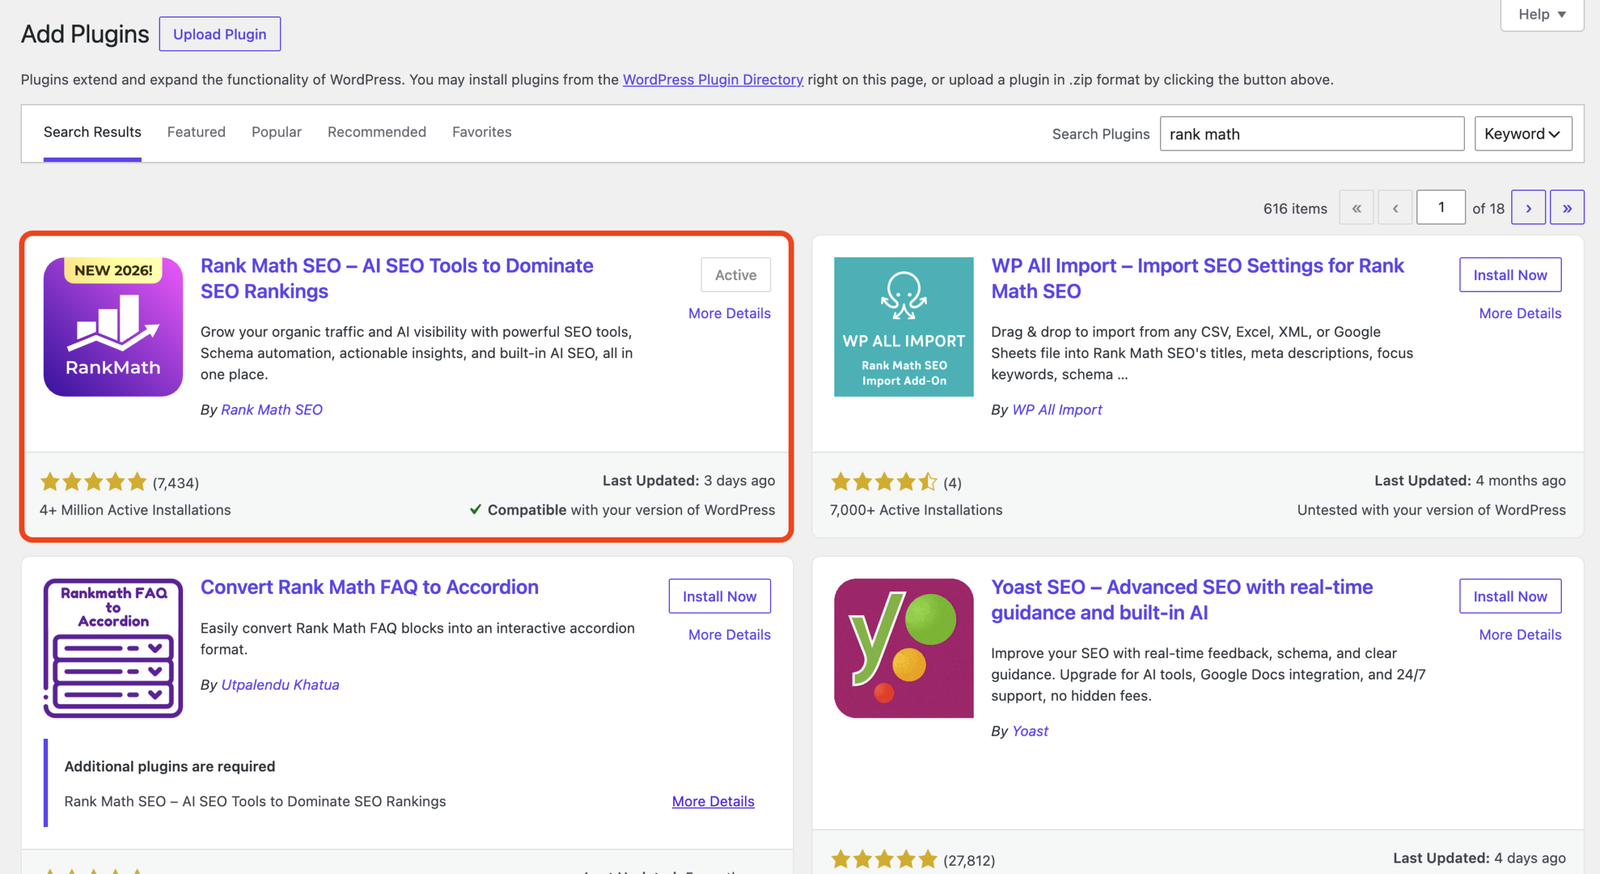This screenshot has height=874, width=1600.
Task: Open More Details for Yoast SEO
Action: coord(1520,634)
